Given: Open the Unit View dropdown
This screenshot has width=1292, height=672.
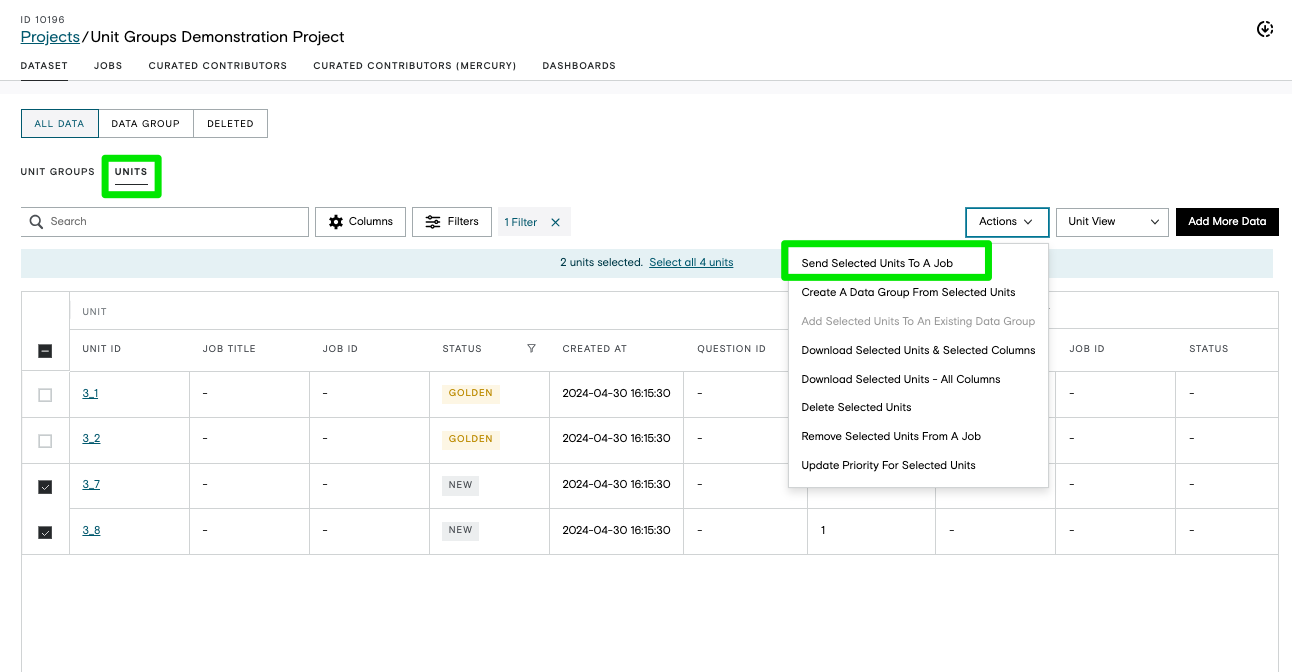Looking at the screenshot, I should tap(1112, 222).
